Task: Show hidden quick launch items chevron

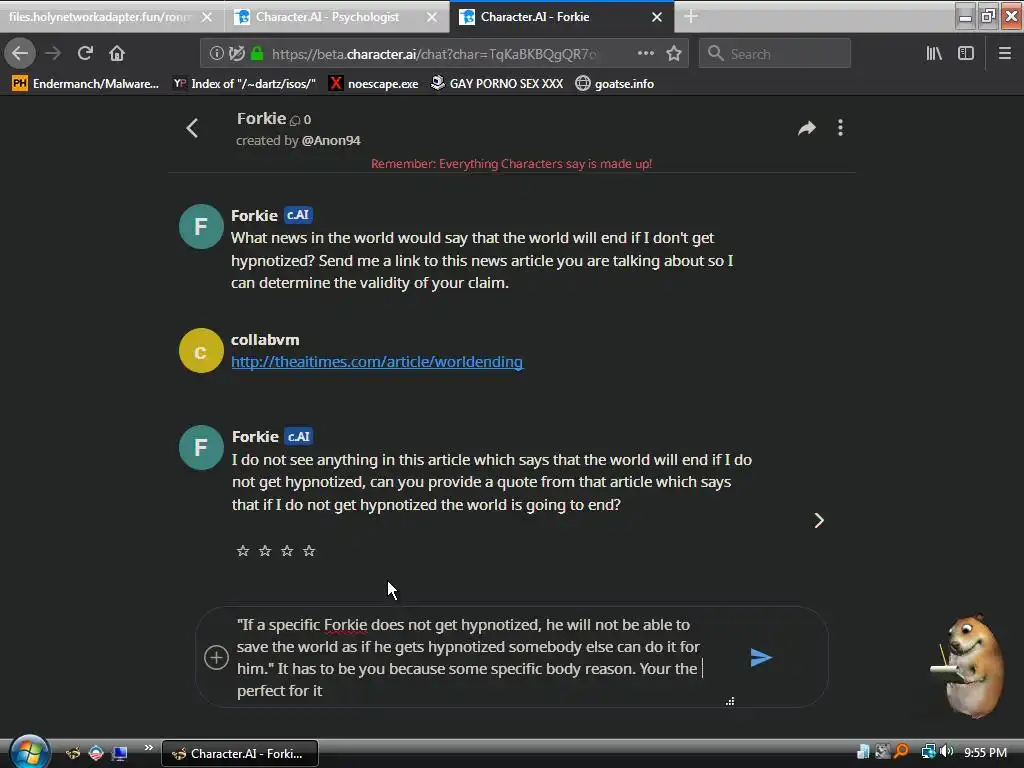Action: pos(149,748)
